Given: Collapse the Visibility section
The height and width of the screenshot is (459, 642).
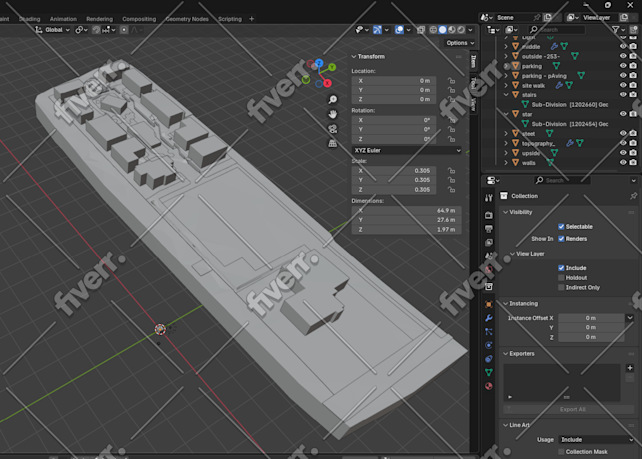Looking at the screenshot, I should 506,212.
